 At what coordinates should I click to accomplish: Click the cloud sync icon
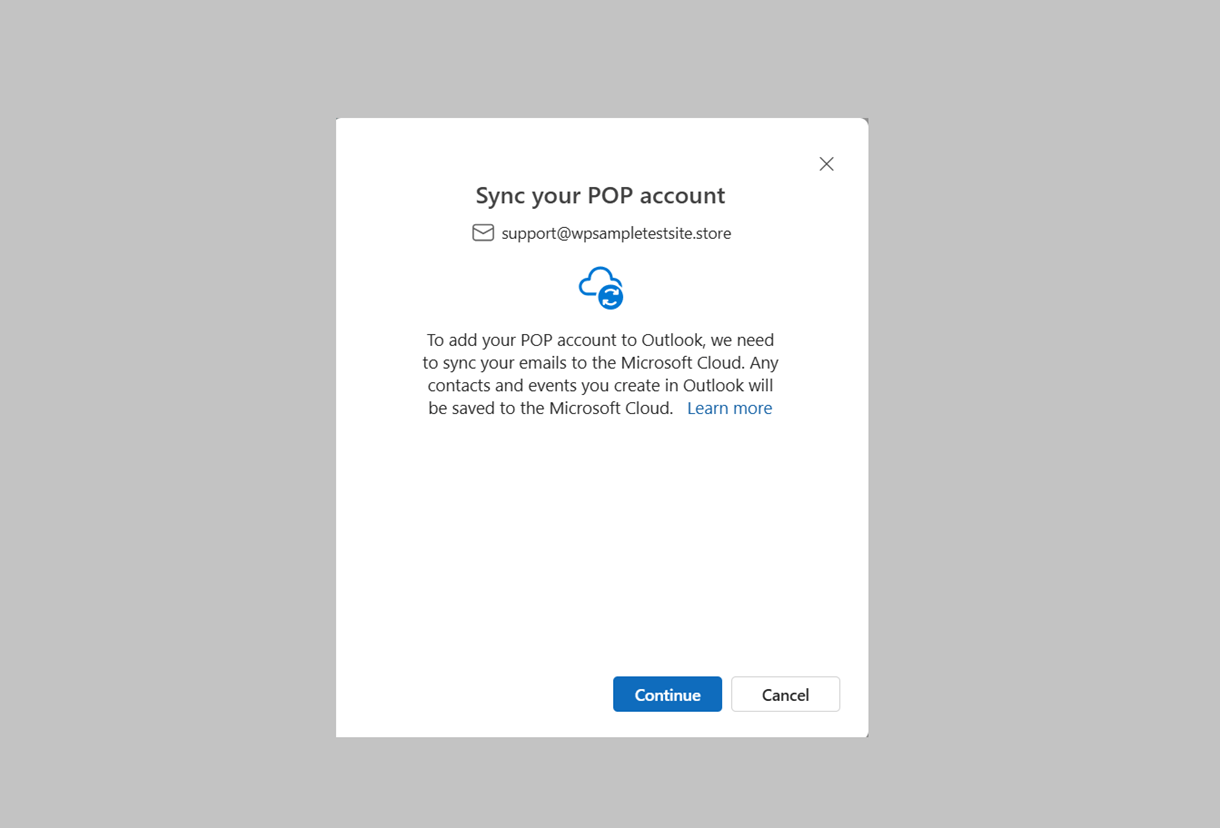pyautogui.click(x=601, y=287)
